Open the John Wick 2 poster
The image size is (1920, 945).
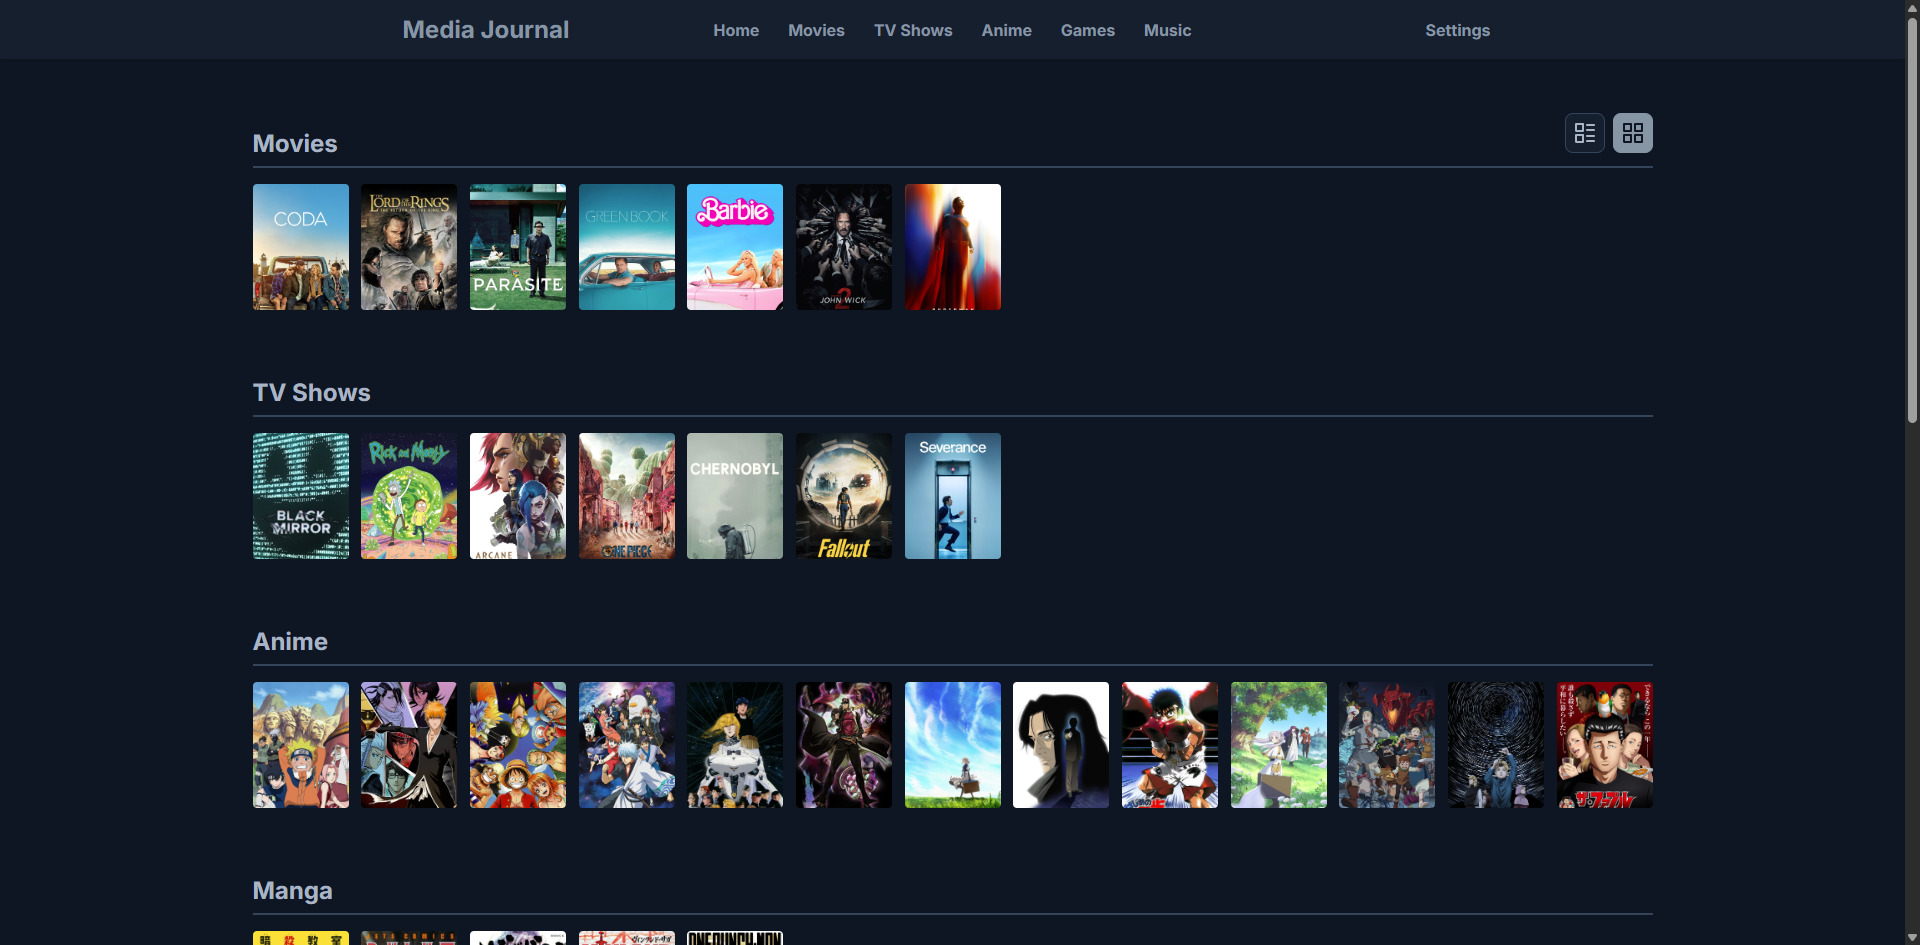click(844, 247)
